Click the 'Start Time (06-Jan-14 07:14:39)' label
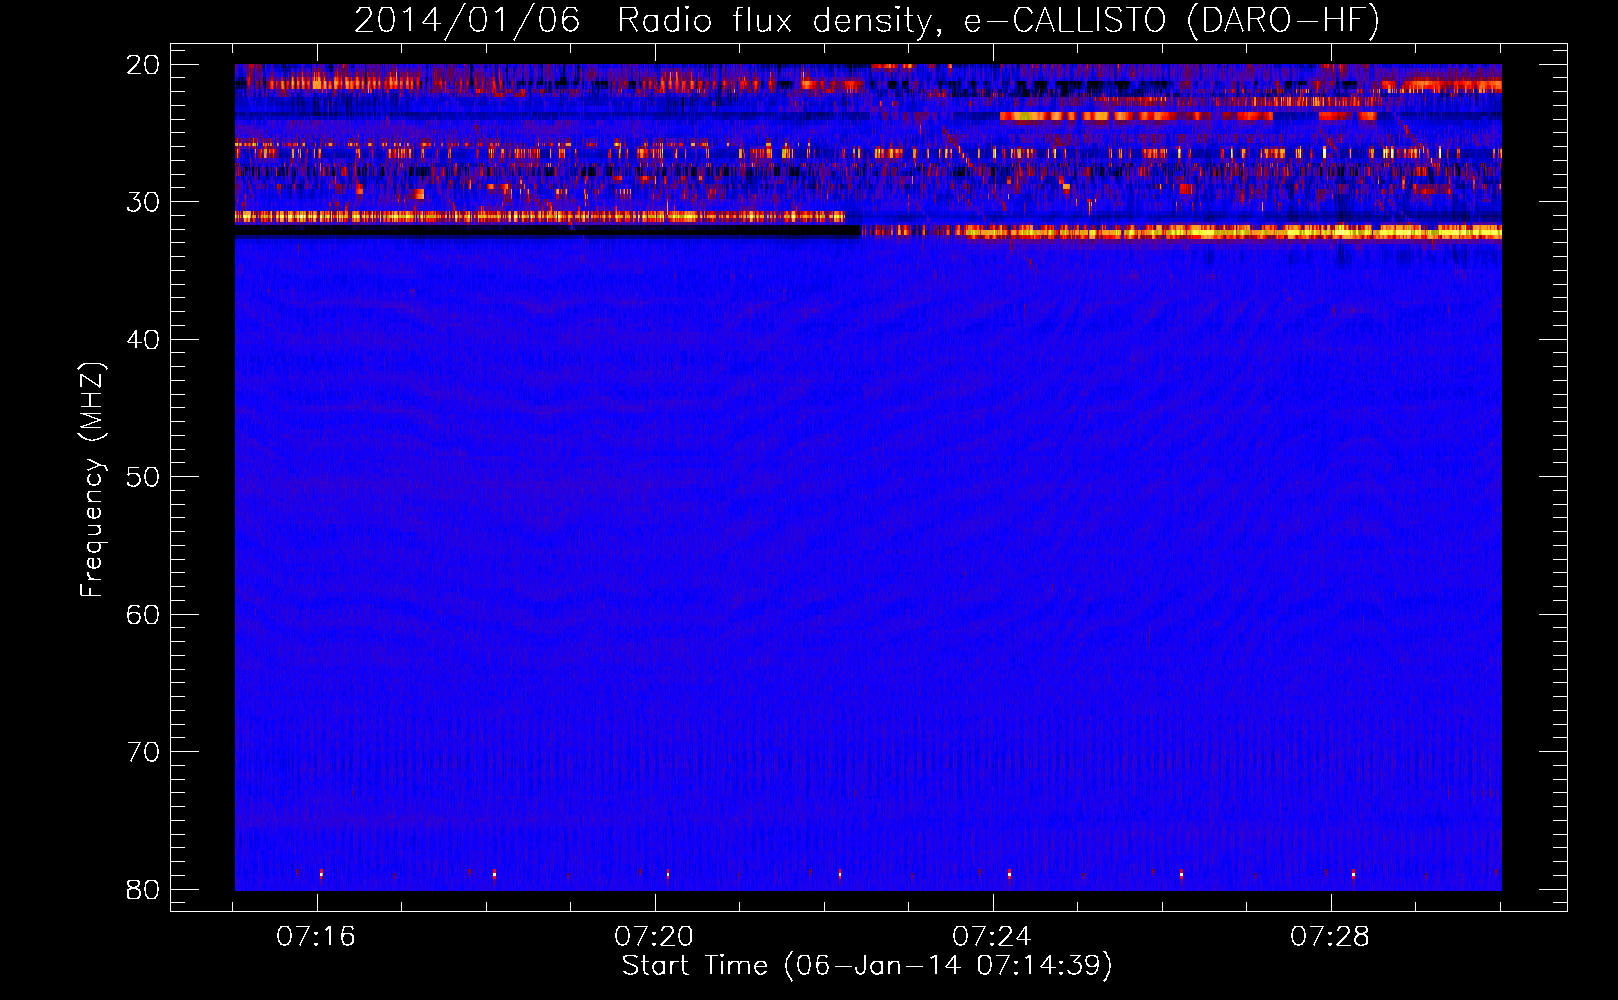1618x1000 pixels. [x=867, y=966]
